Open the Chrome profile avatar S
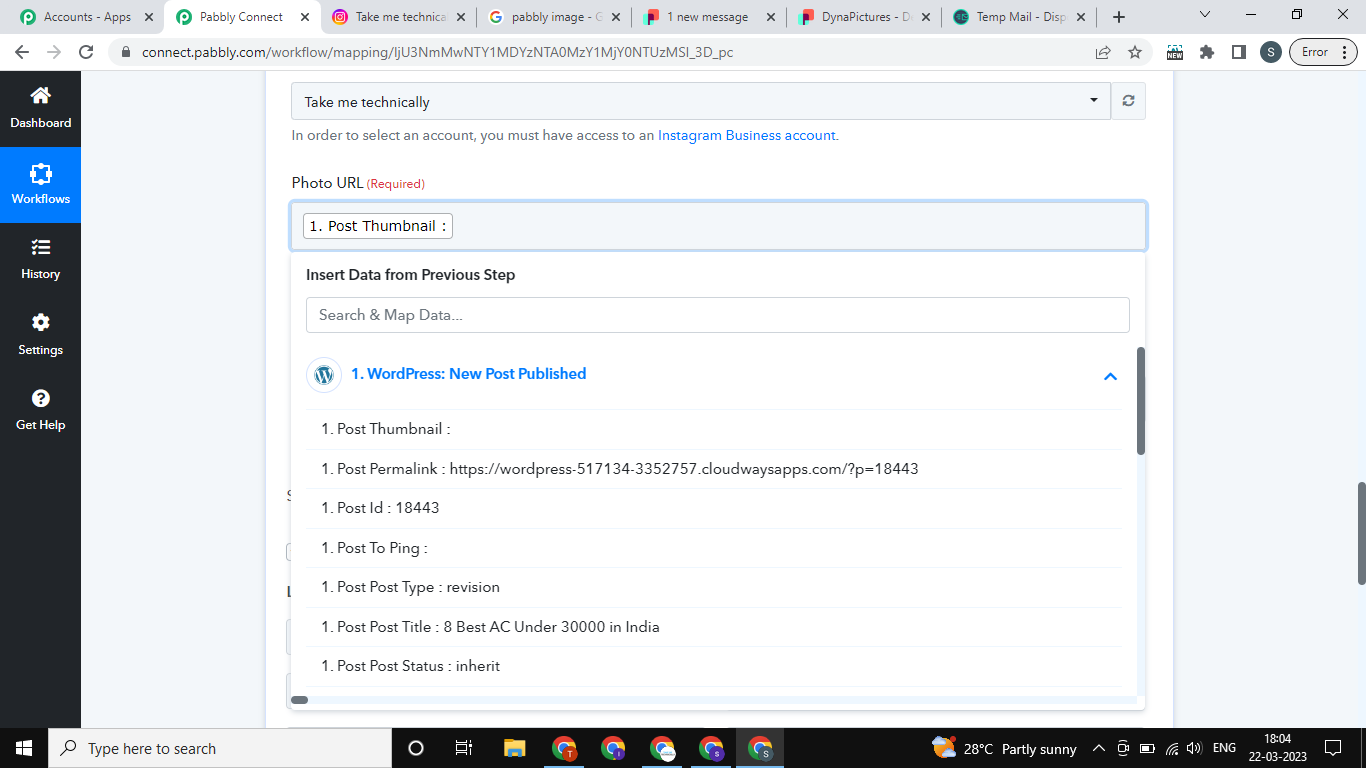This screenshot has width=1366, height=768. pyautogui.click(x=1270, y=52)
